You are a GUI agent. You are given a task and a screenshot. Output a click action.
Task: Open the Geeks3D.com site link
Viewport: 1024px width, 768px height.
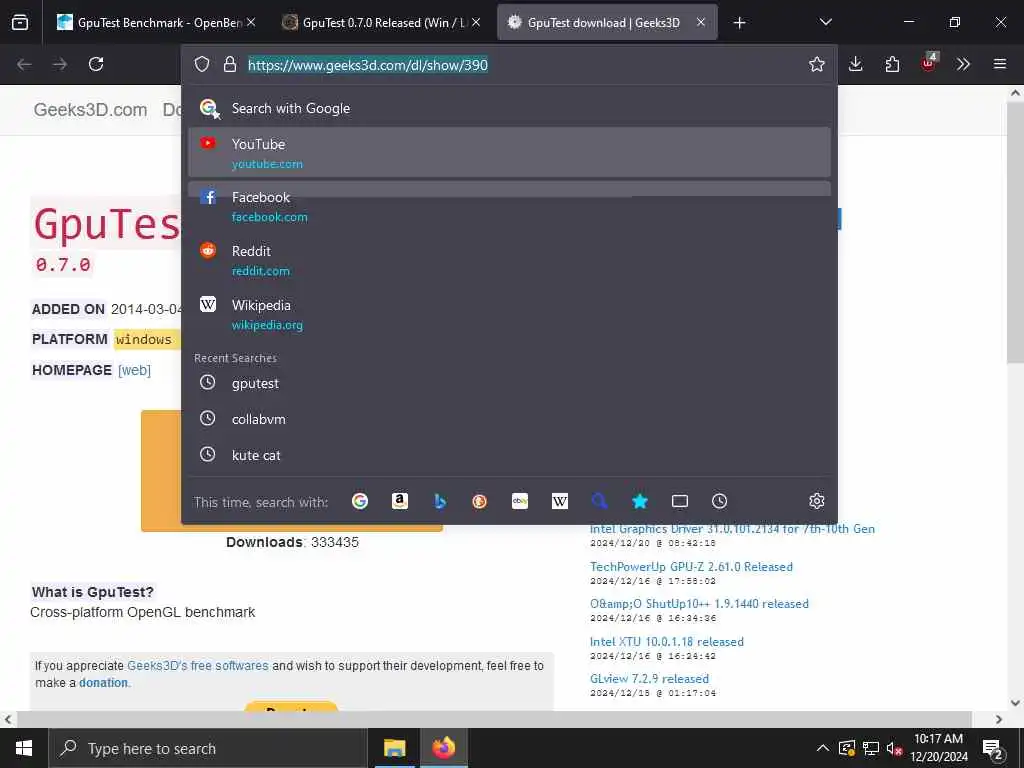(x=90, y=110)
